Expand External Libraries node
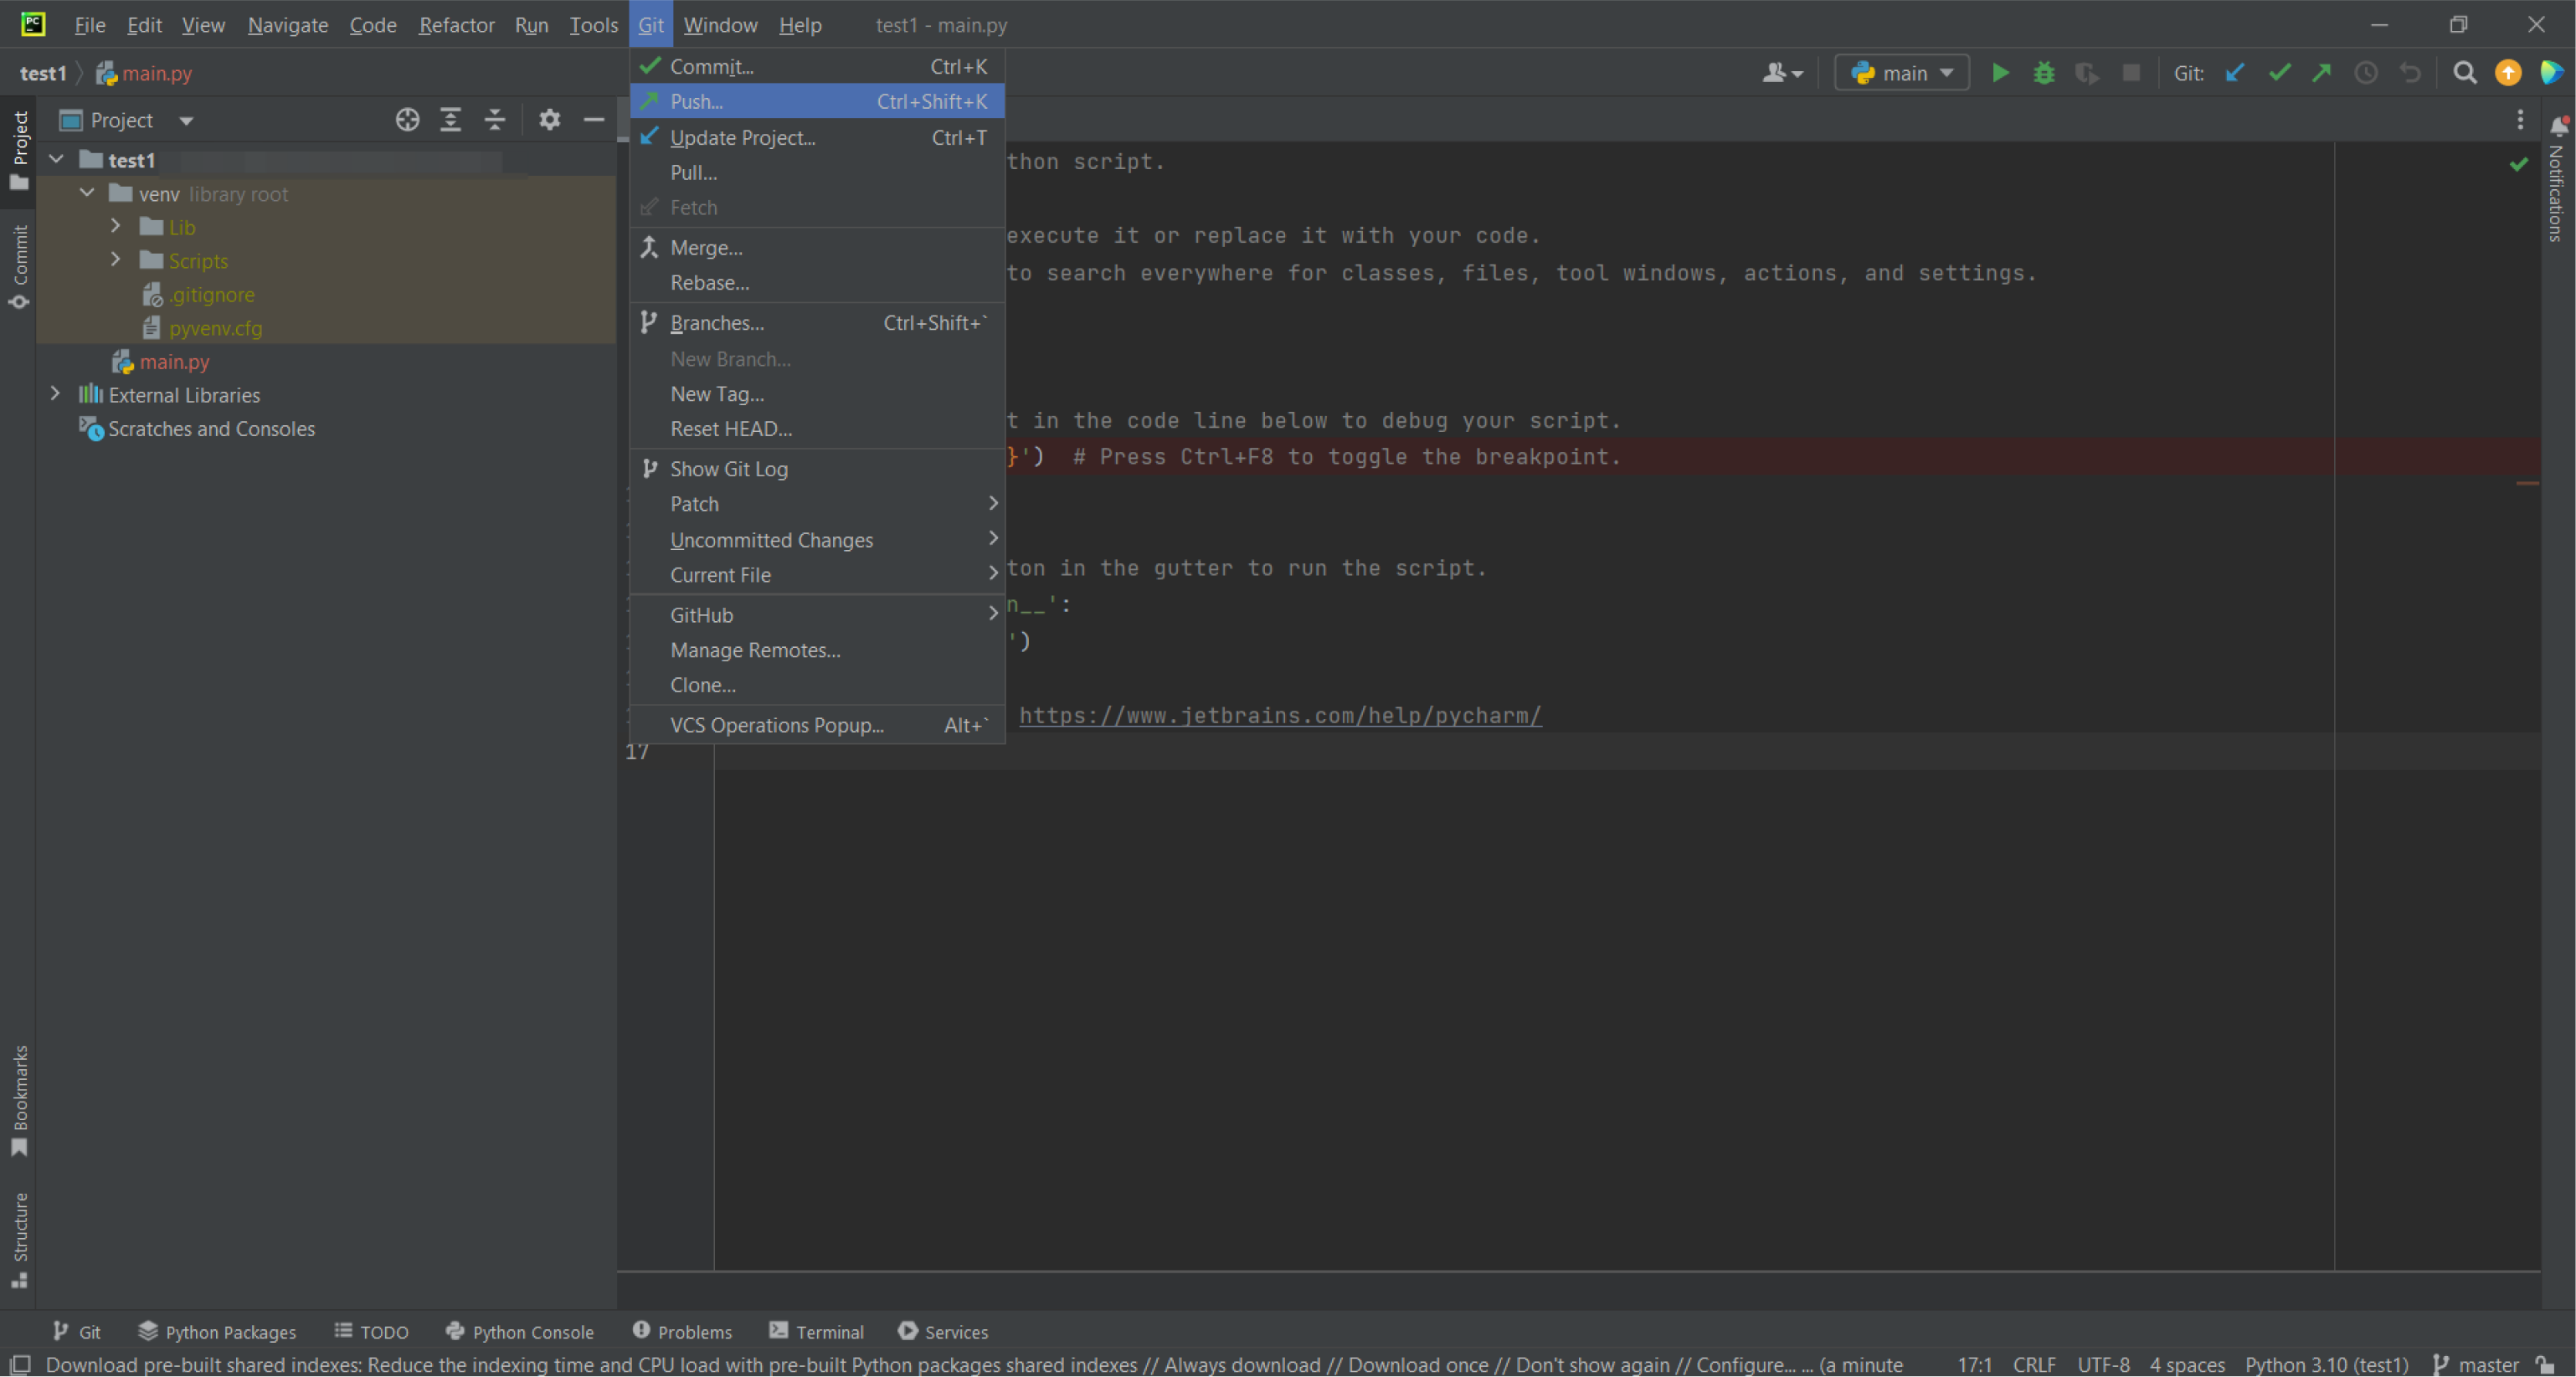2576x1377 pixels. click(x=55, y=394)
